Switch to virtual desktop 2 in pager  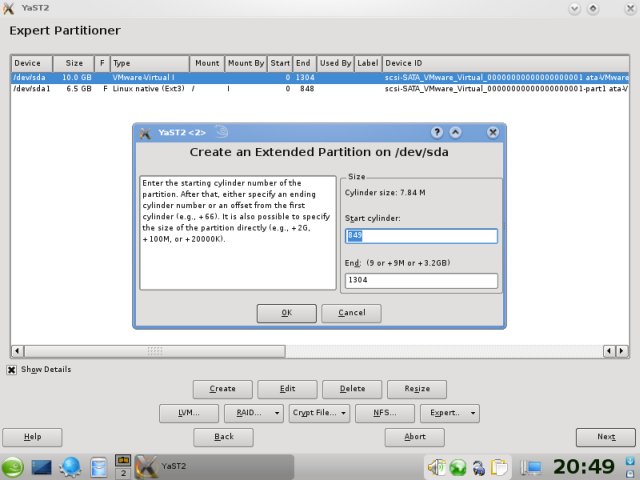point(123,473)
